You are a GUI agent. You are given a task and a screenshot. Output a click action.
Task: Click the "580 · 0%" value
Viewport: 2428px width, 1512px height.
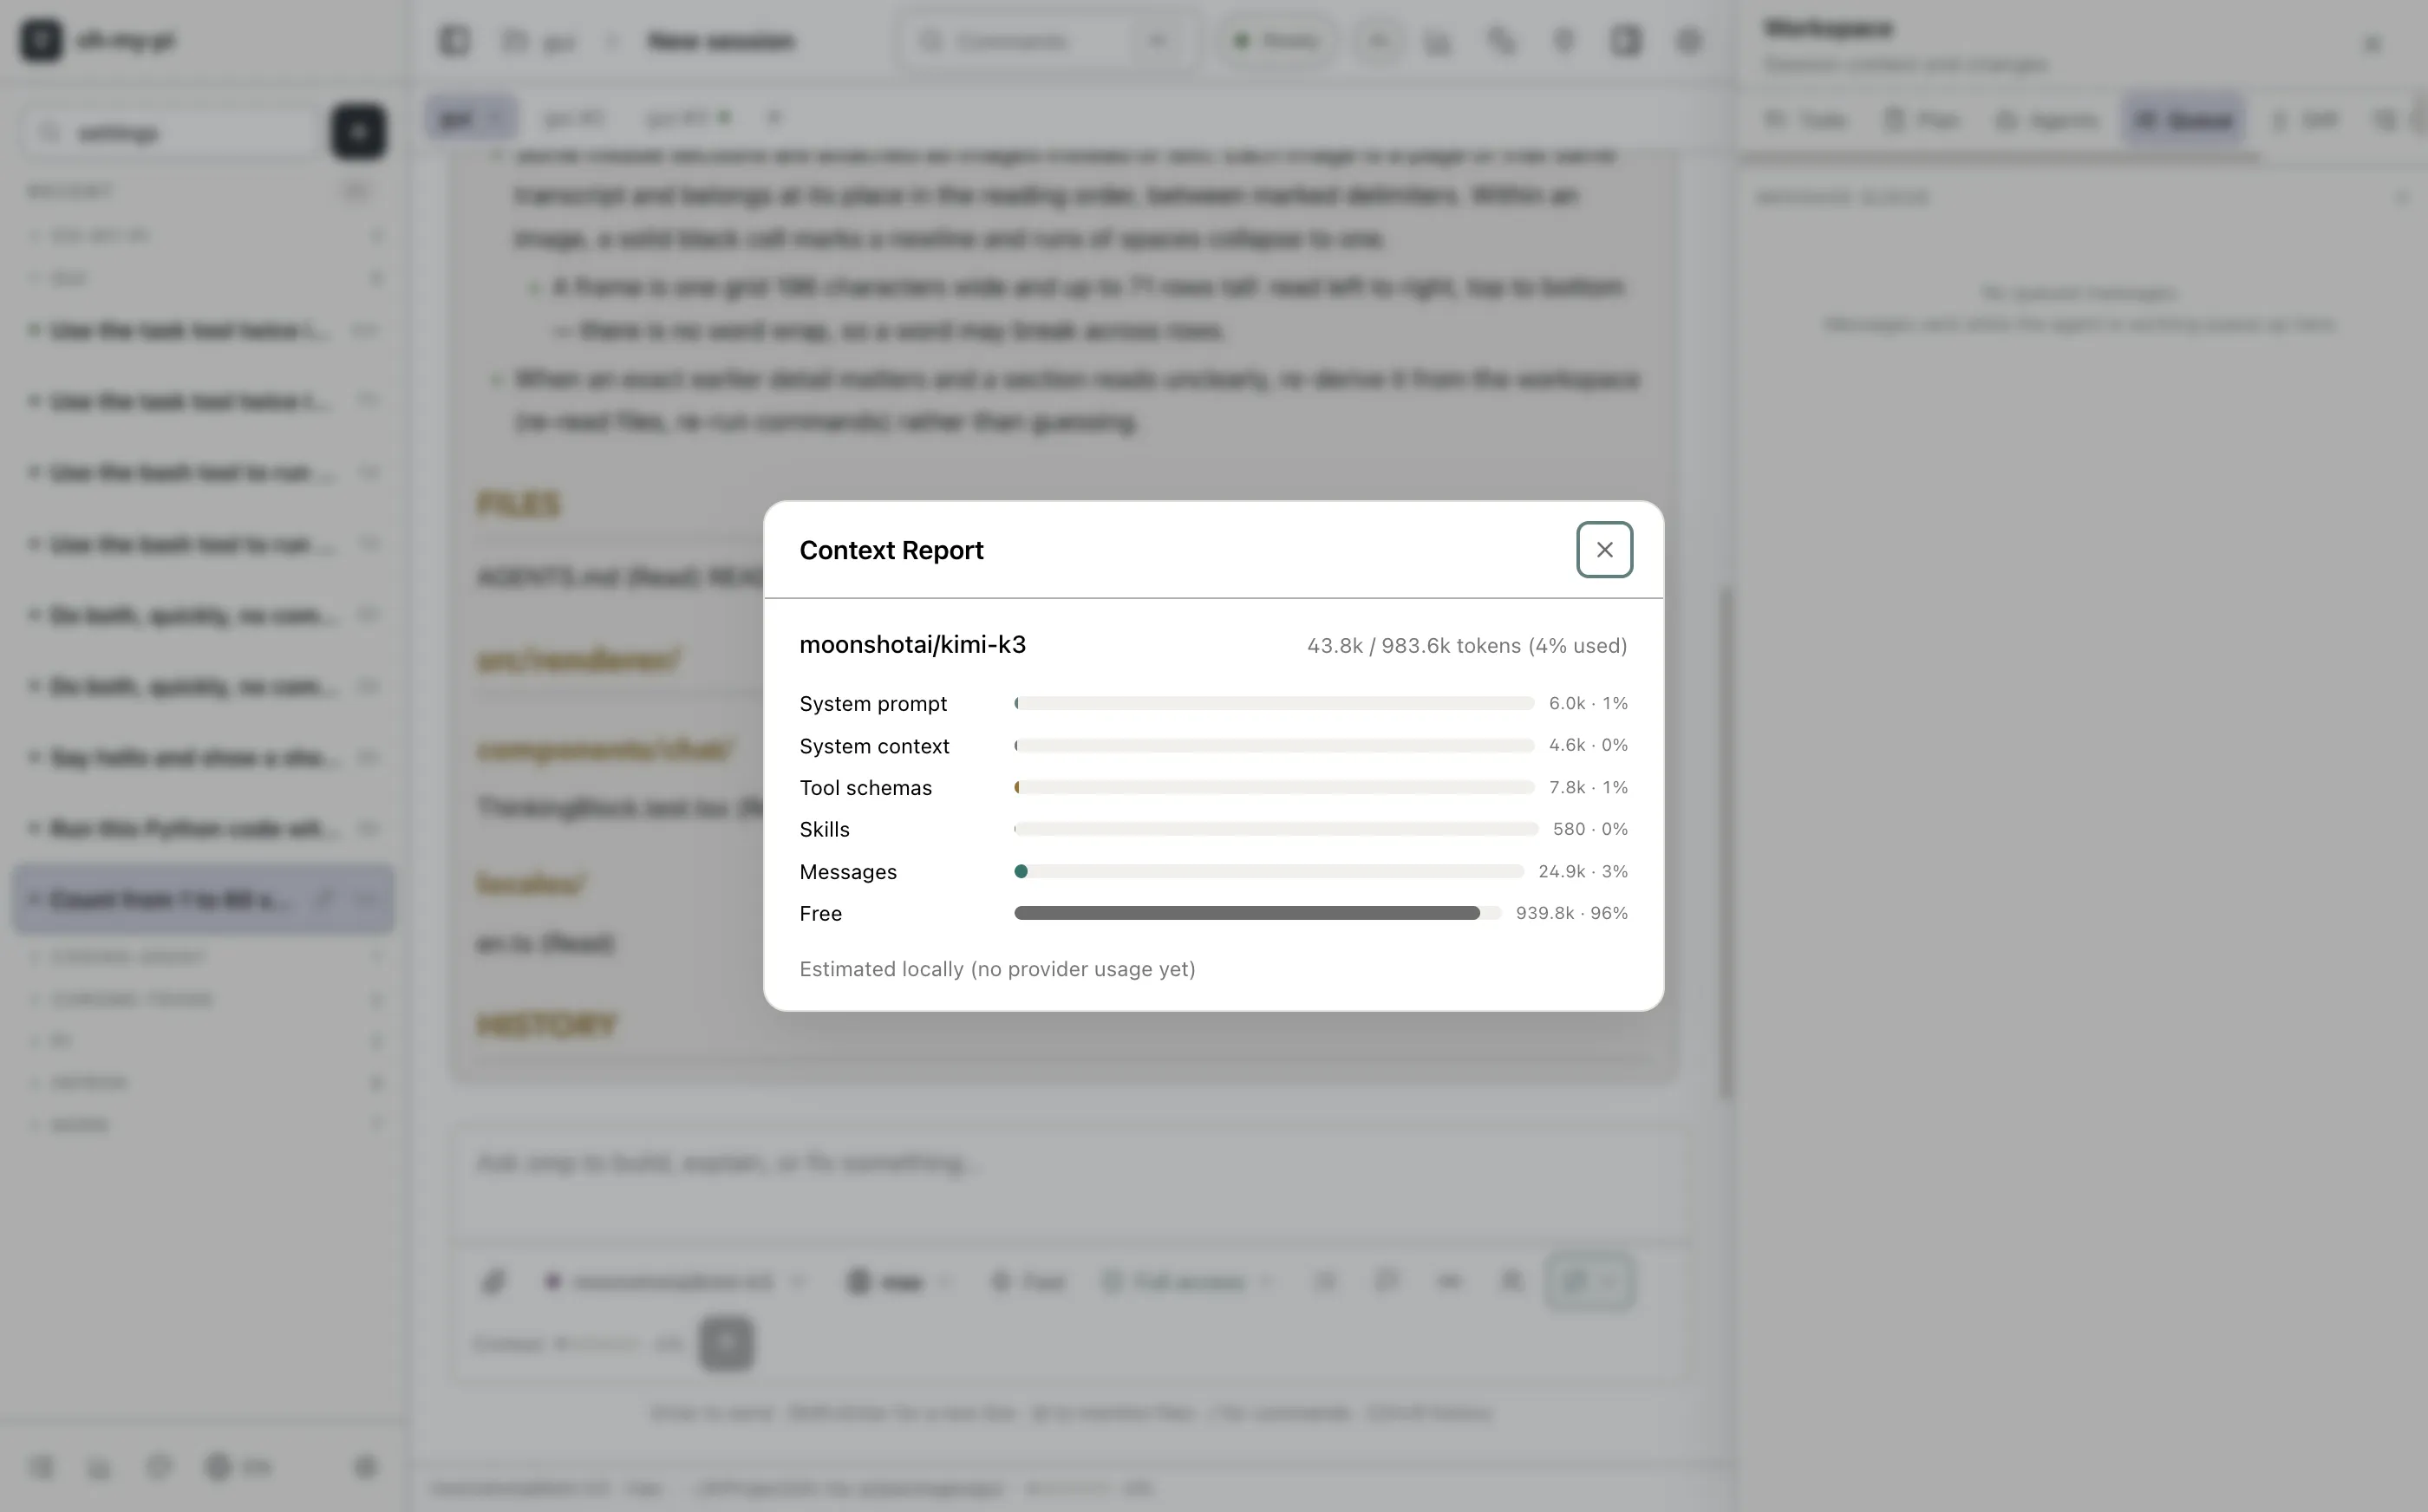tap(1590, 829)
